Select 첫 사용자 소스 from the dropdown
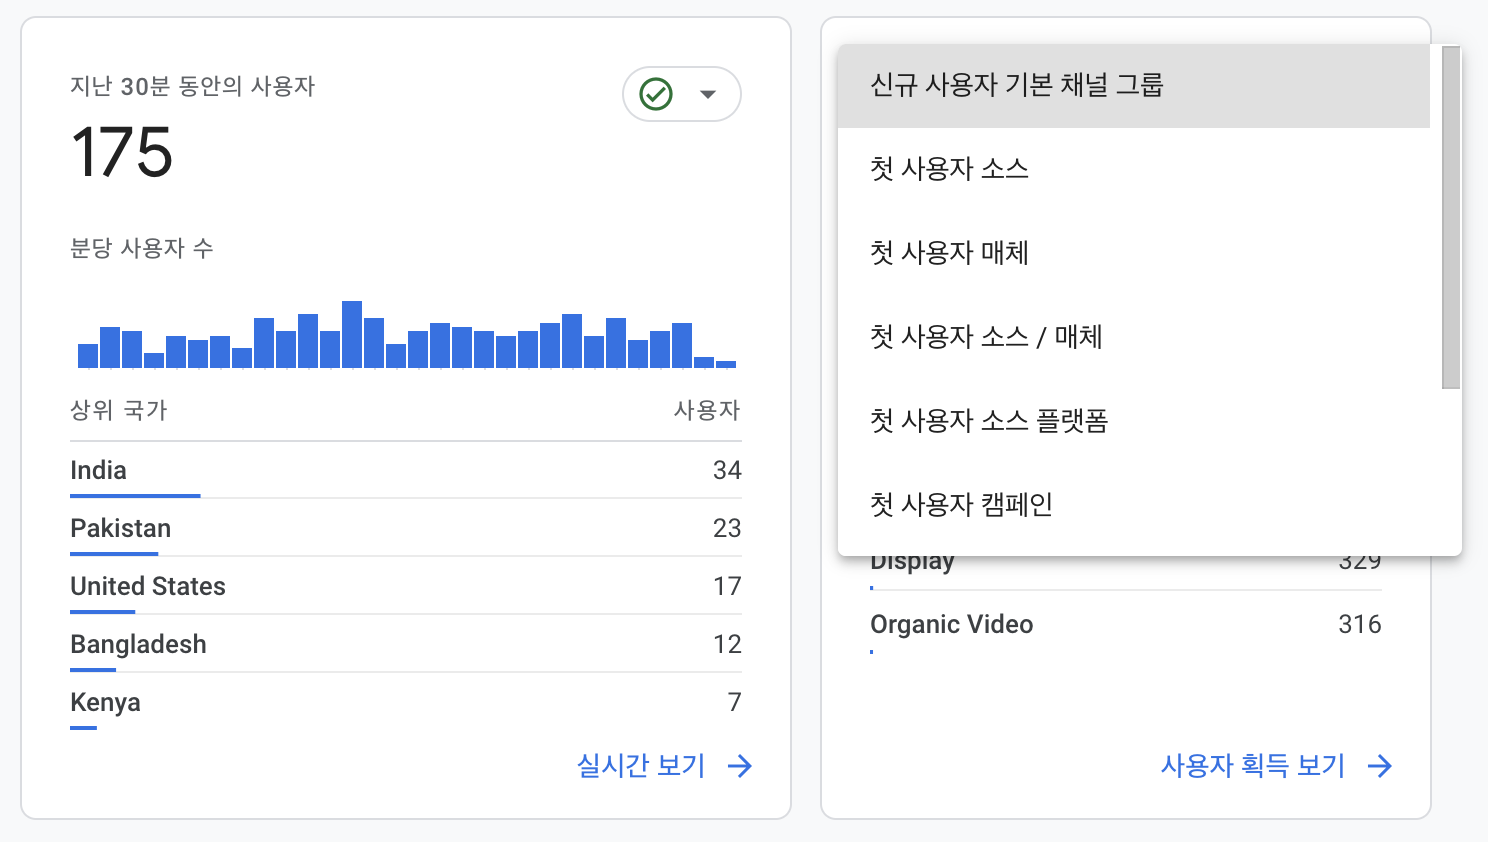The image size is (1488, 842). pos(948,169)
